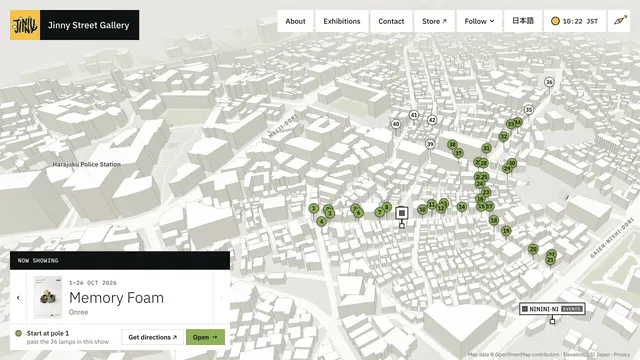Viewport: 640px width, 360px height.
Task: Open the About page
Action: tap(295, 21)
